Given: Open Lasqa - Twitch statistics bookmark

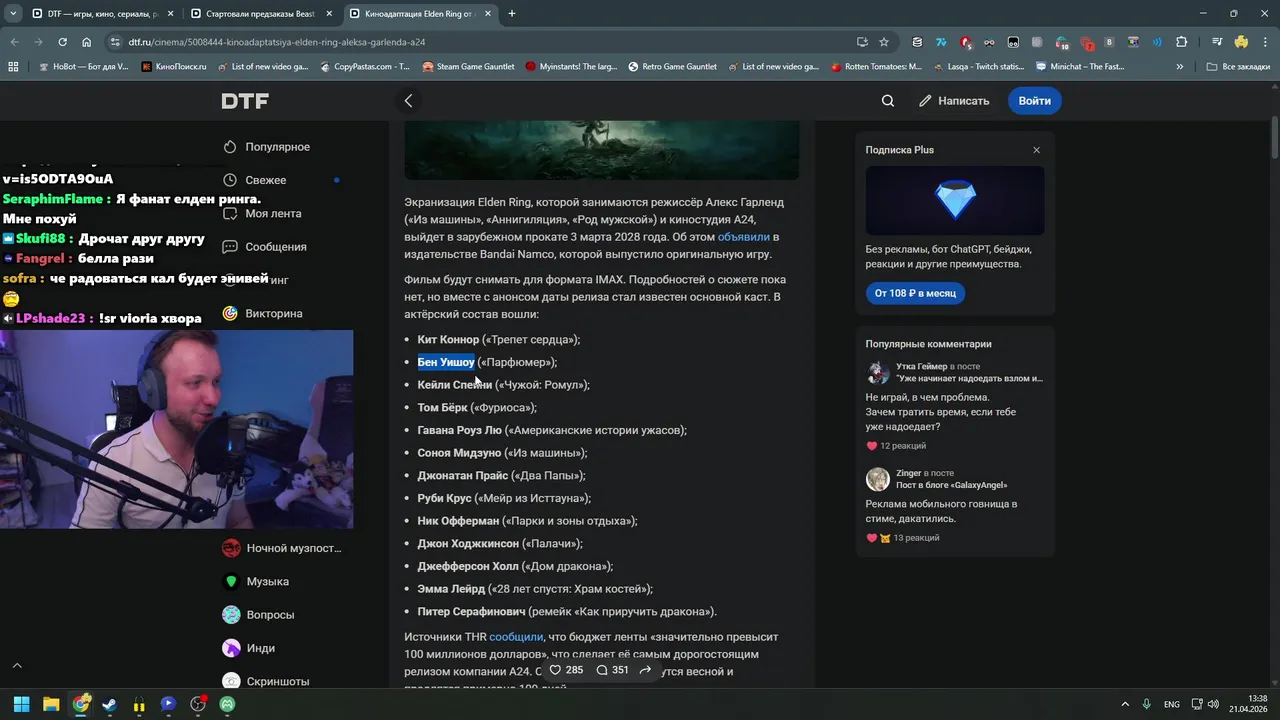Looking at the screenshot, I should point(978,67).
